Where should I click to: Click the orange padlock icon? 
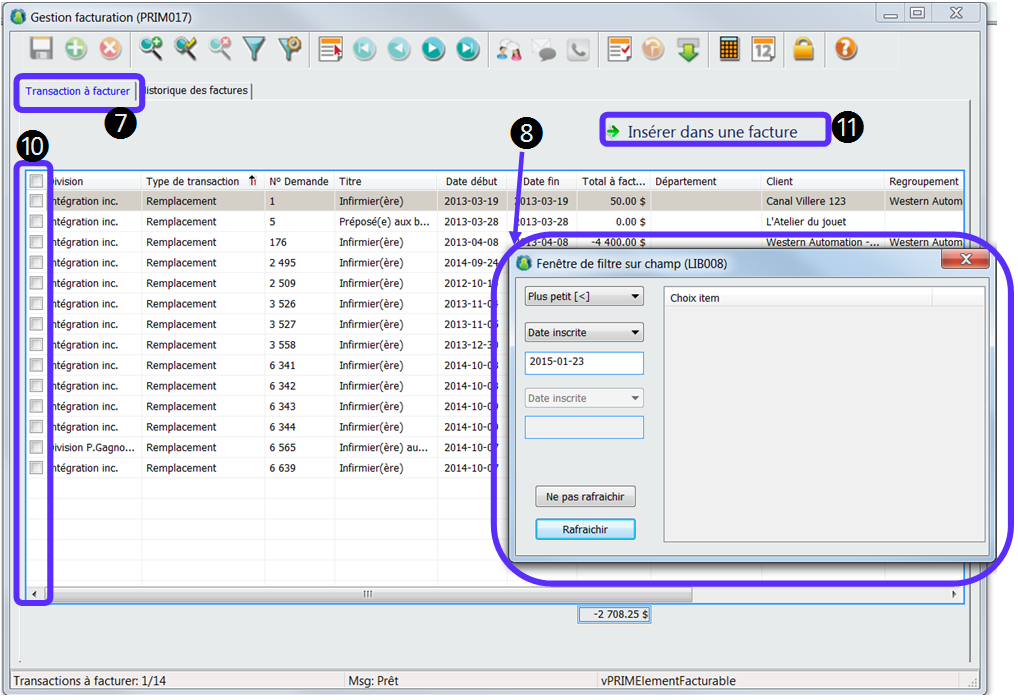(804, 49)
